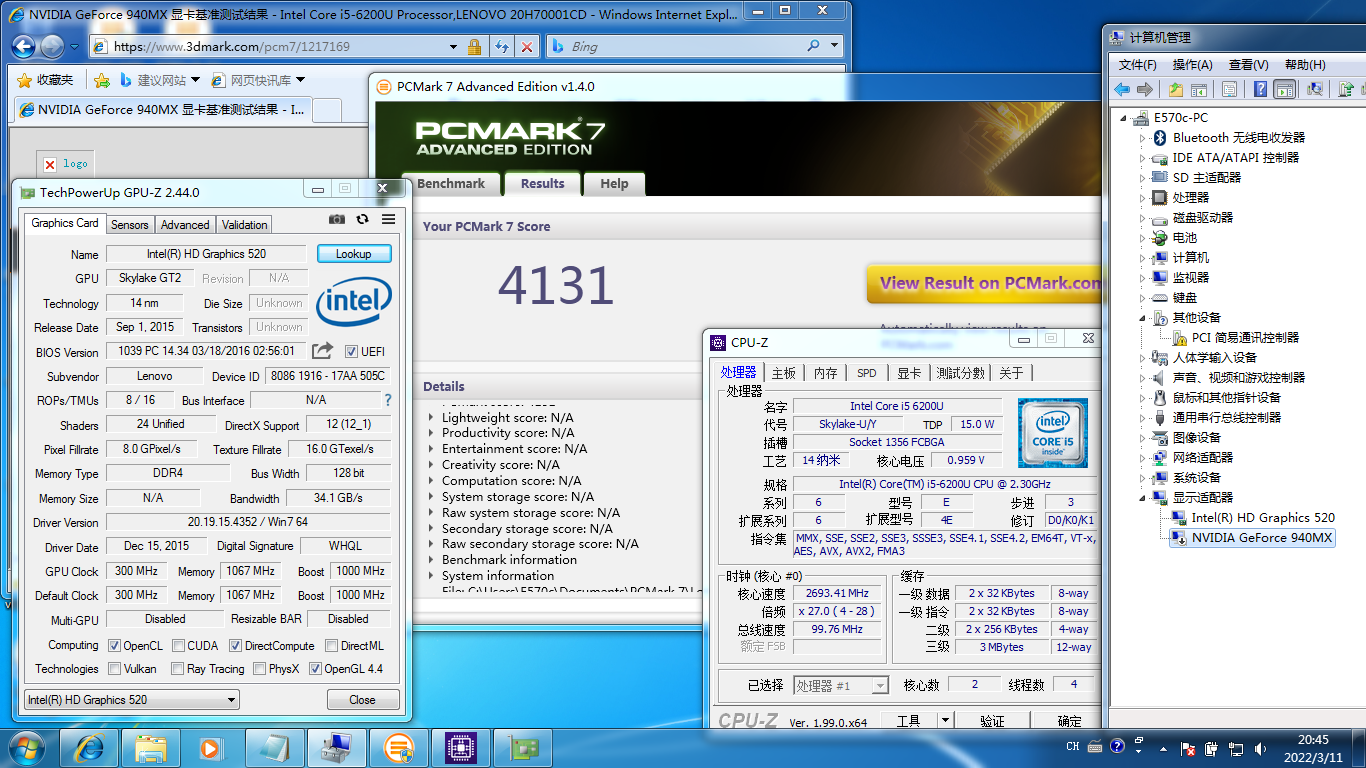Switch to 内存 tab in CPU-Z
This screenshot has width=1366, height=768.
pos(825,373)
